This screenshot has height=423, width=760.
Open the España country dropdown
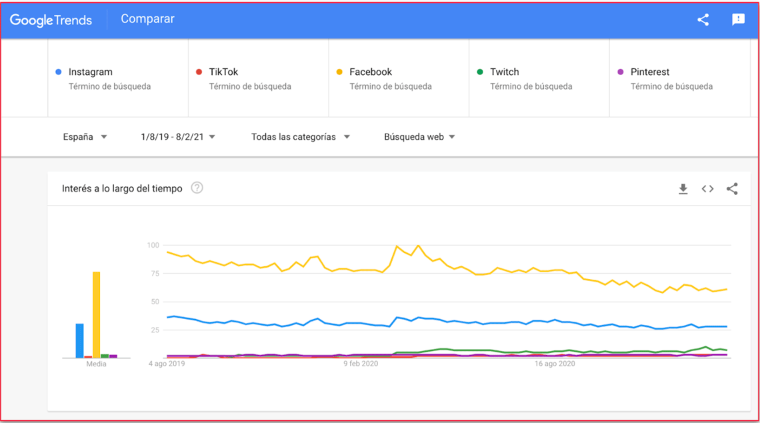[x=85, y=137]
